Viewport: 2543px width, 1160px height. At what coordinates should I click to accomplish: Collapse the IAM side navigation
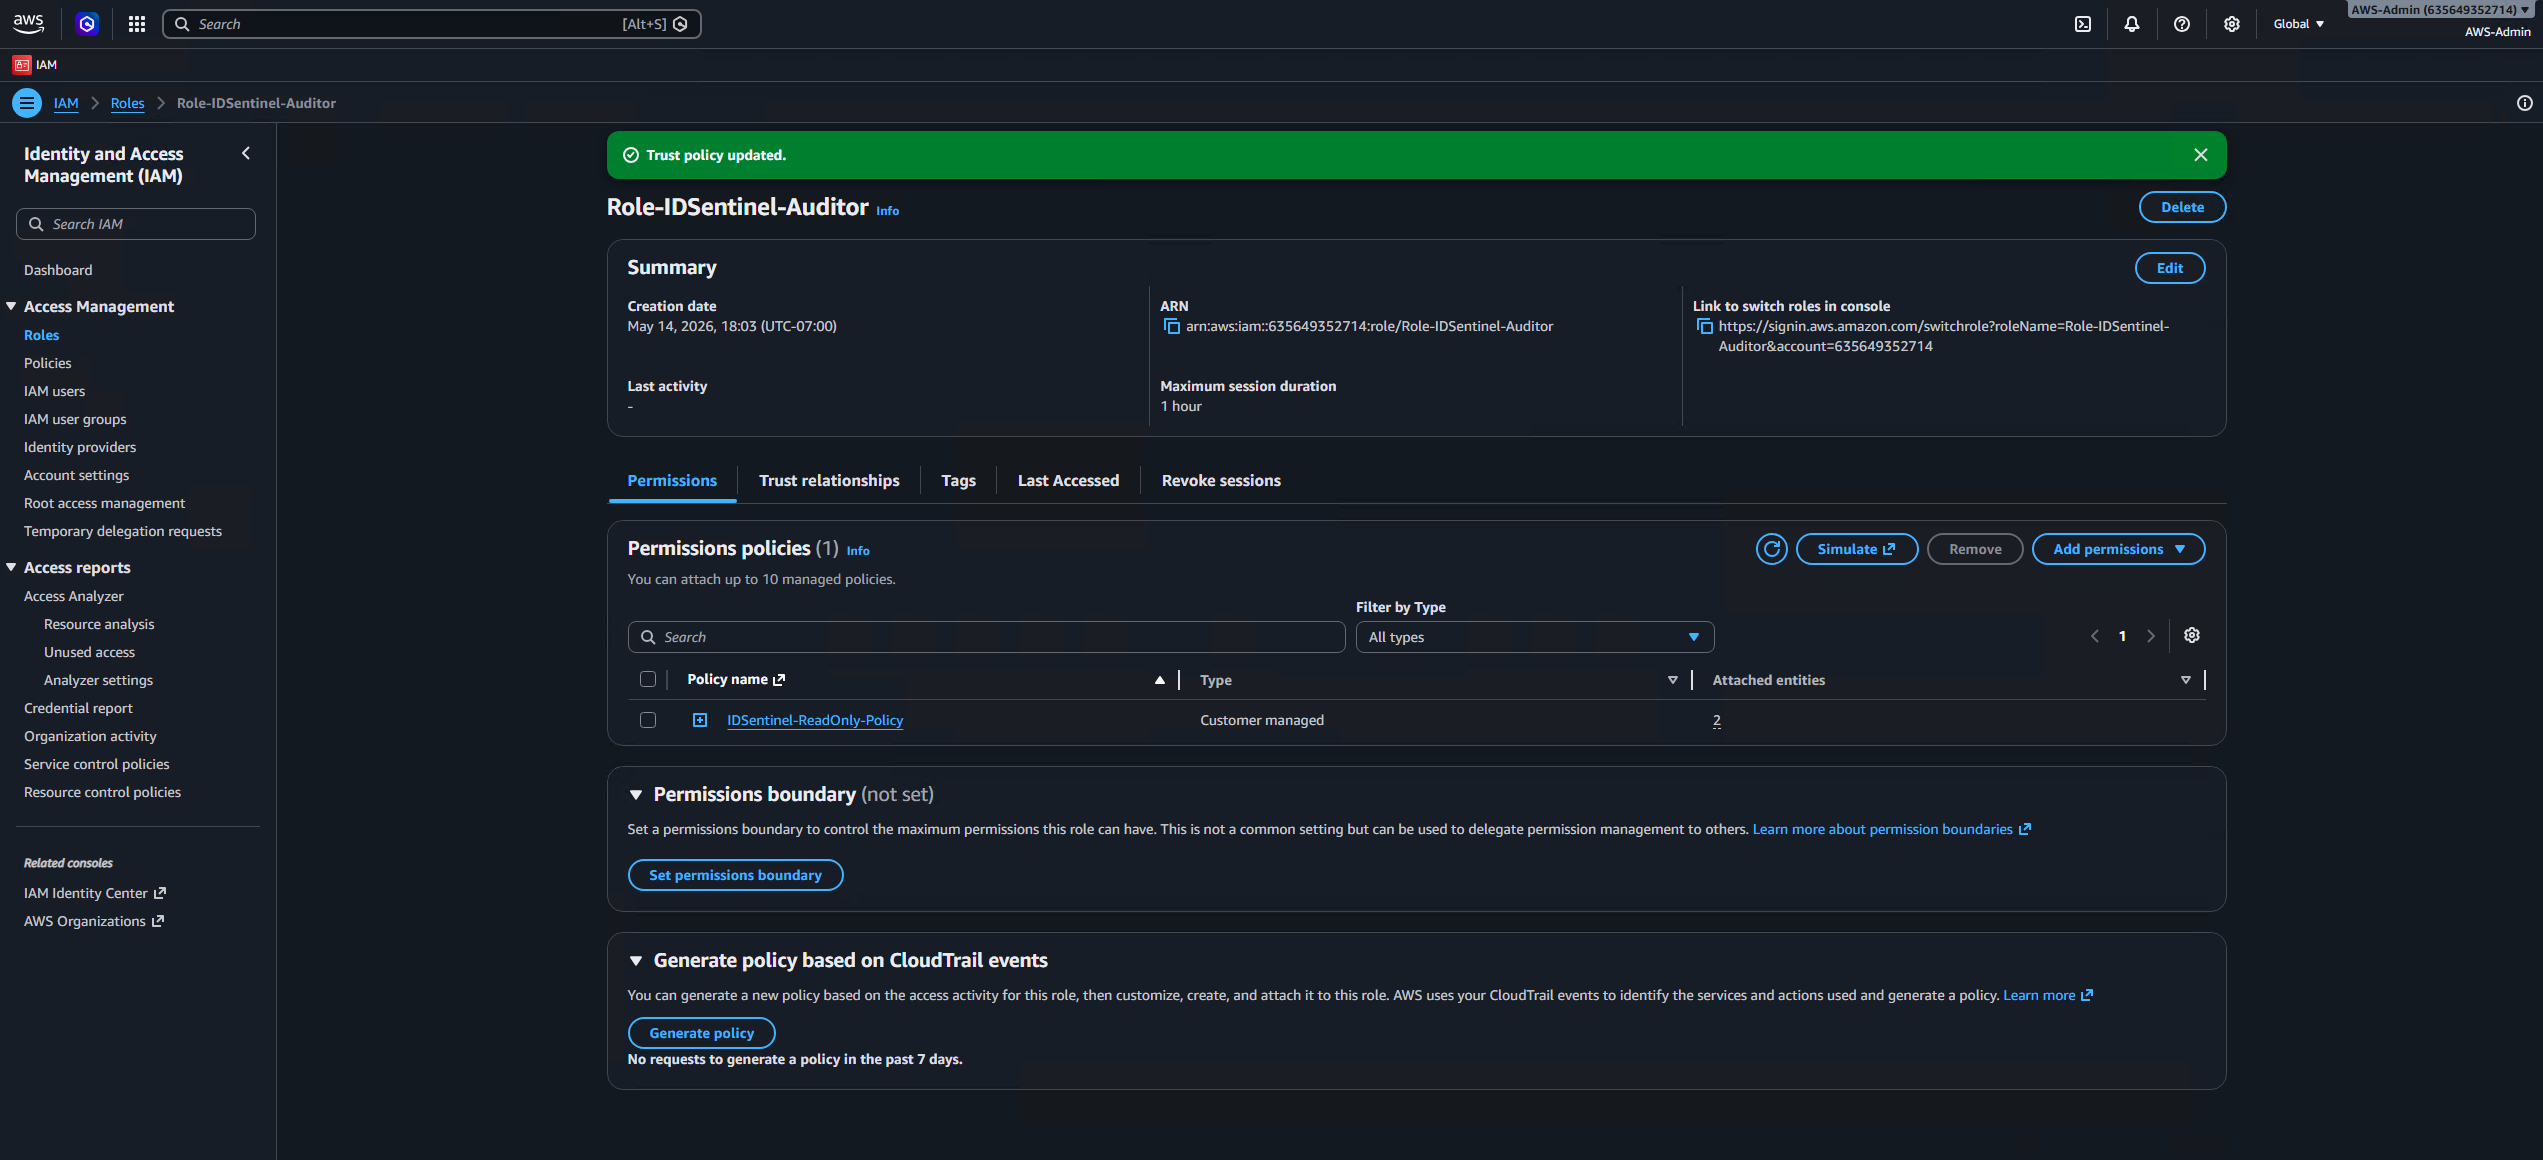click(246, 153)
